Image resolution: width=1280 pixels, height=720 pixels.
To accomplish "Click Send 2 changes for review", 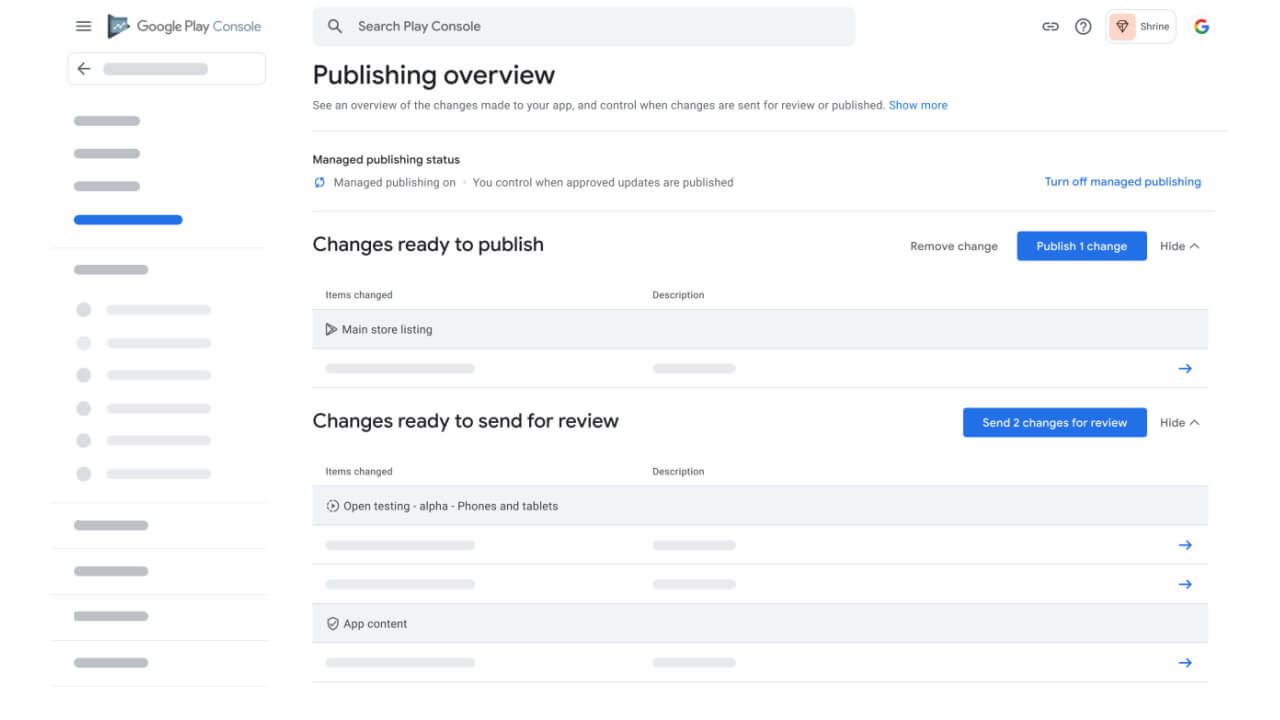I will [1054, 423].
